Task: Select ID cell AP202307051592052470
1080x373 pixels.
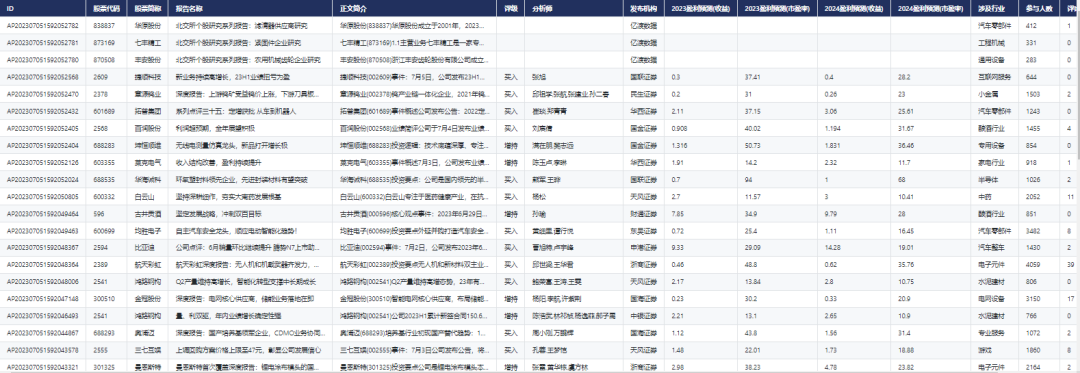Action: pos(43,94)
